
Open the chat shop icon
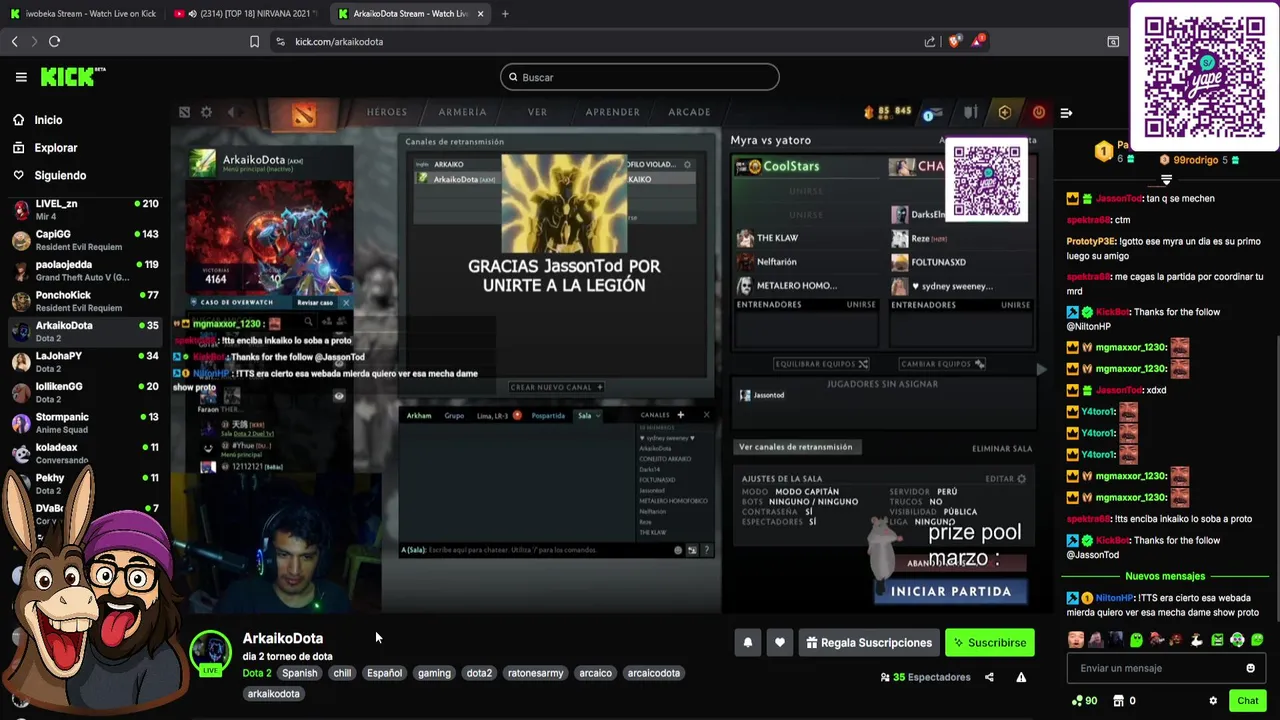tap(1119, 701)
